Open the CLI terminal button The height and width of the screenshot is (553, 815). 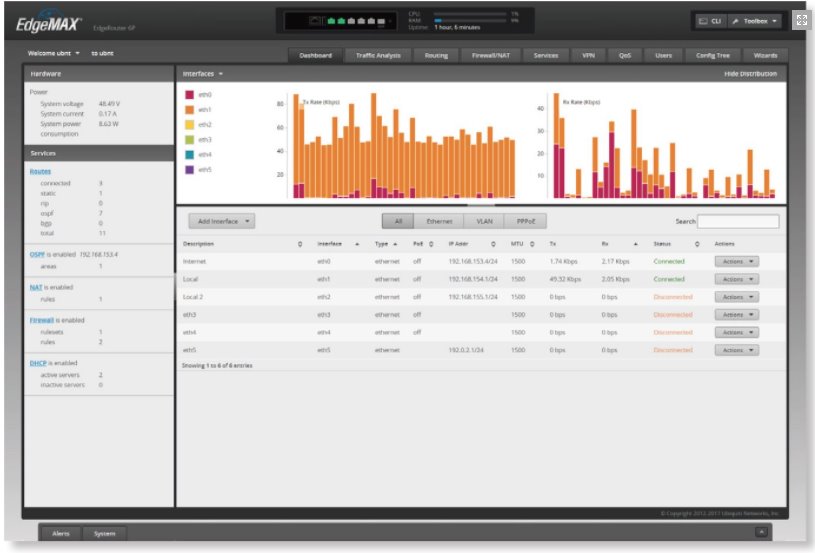(709, 21)
